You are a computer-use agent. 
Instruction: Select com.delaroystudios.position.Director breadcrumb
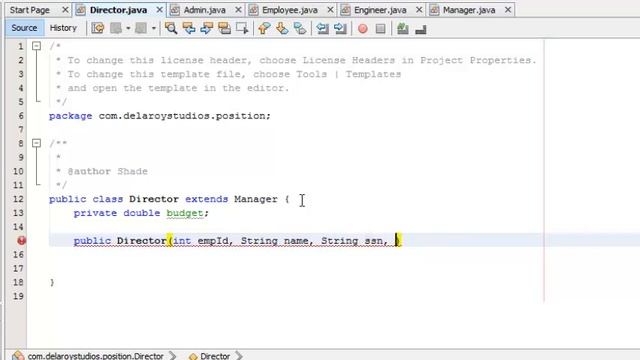(x=96, y=356)
